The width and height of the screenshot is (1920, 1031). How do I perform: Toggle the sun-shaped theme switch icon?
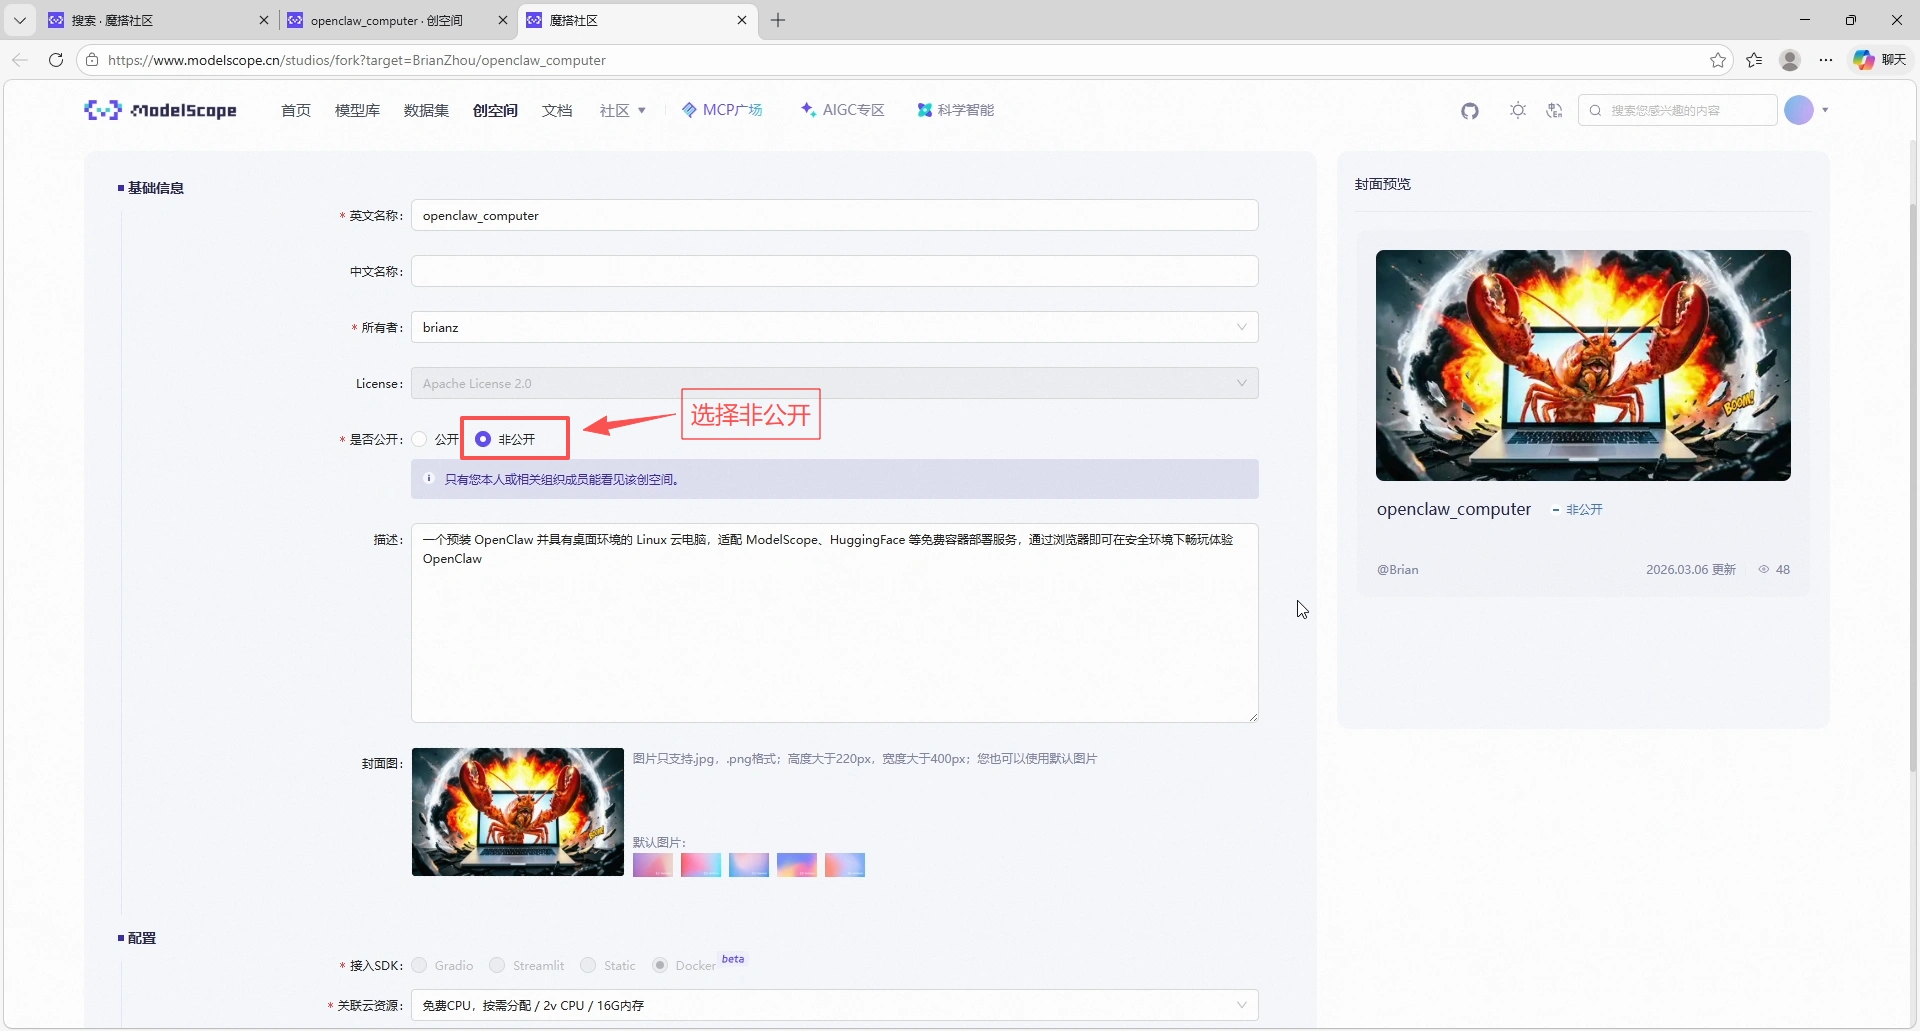click(x=1518, y=111)
